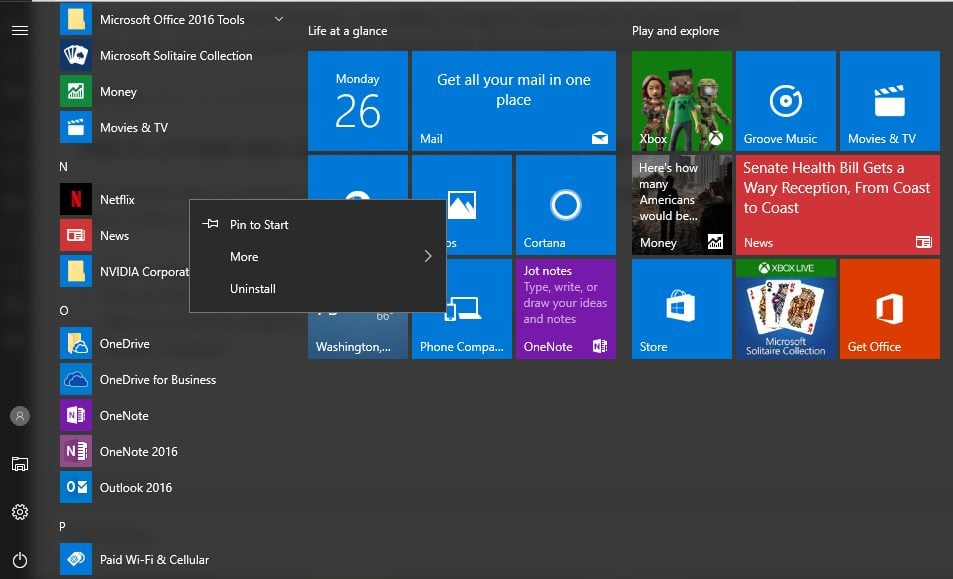Click Movies & TV icon in app list
Screen dimensions: 953x579
pos(76,128)
